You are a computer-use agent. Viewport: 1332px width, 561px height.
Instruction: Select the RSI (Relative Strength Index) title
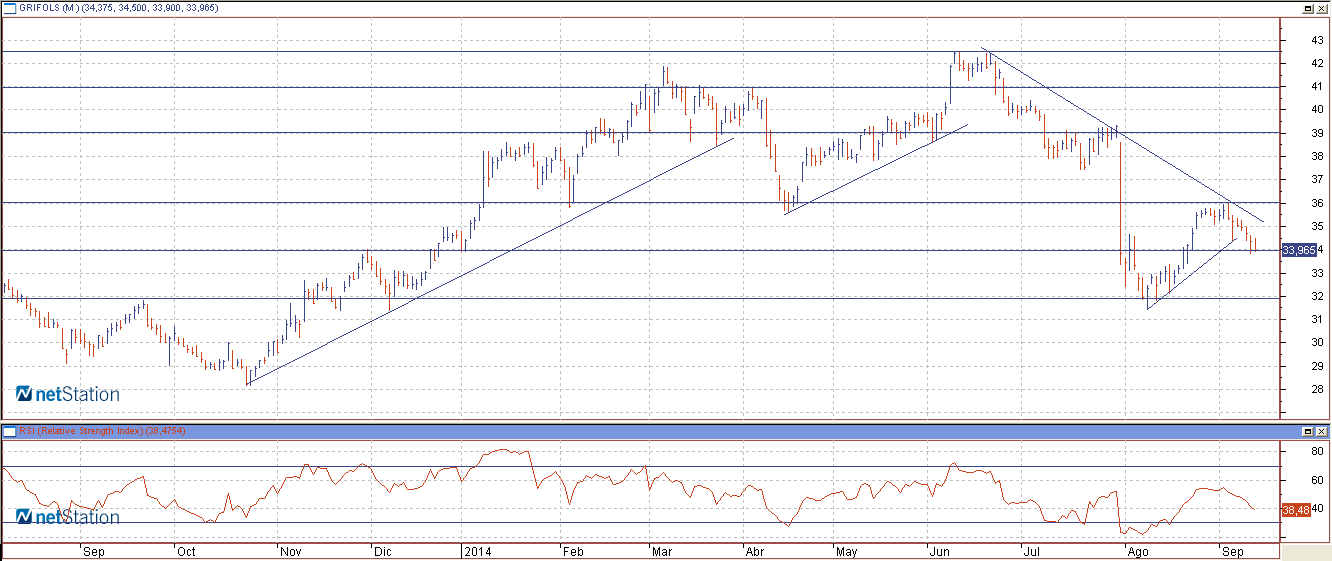(83, 431)
